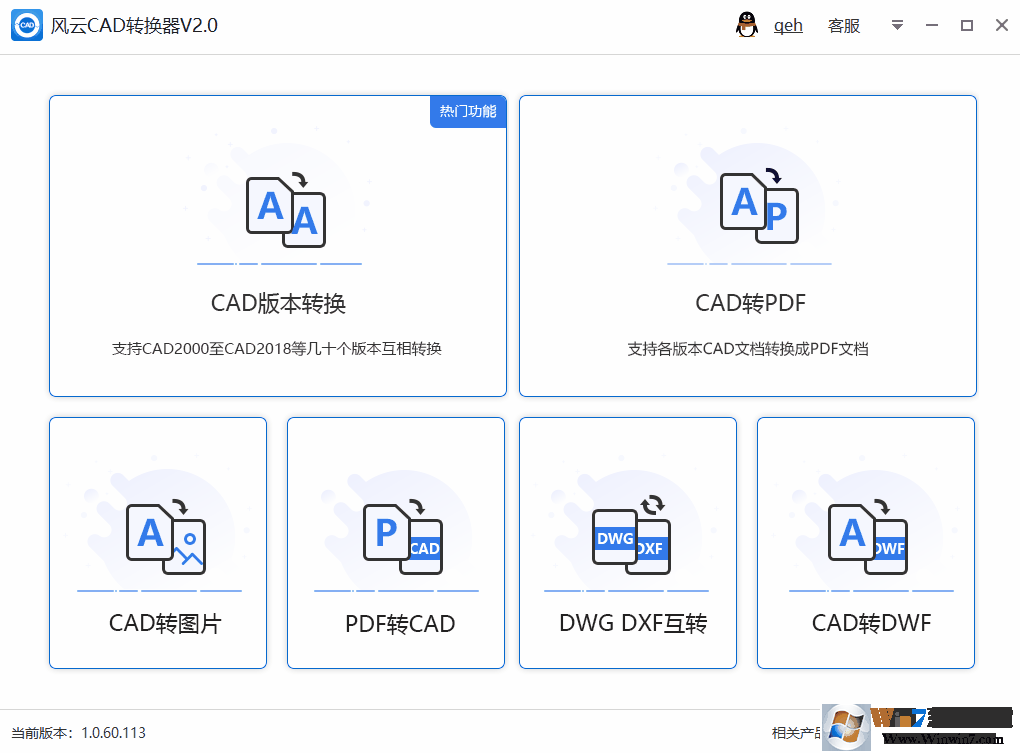1020x753 pixels.
Task: Open the CAD转PDF conversion tool
Action: [x=747, y=246]
